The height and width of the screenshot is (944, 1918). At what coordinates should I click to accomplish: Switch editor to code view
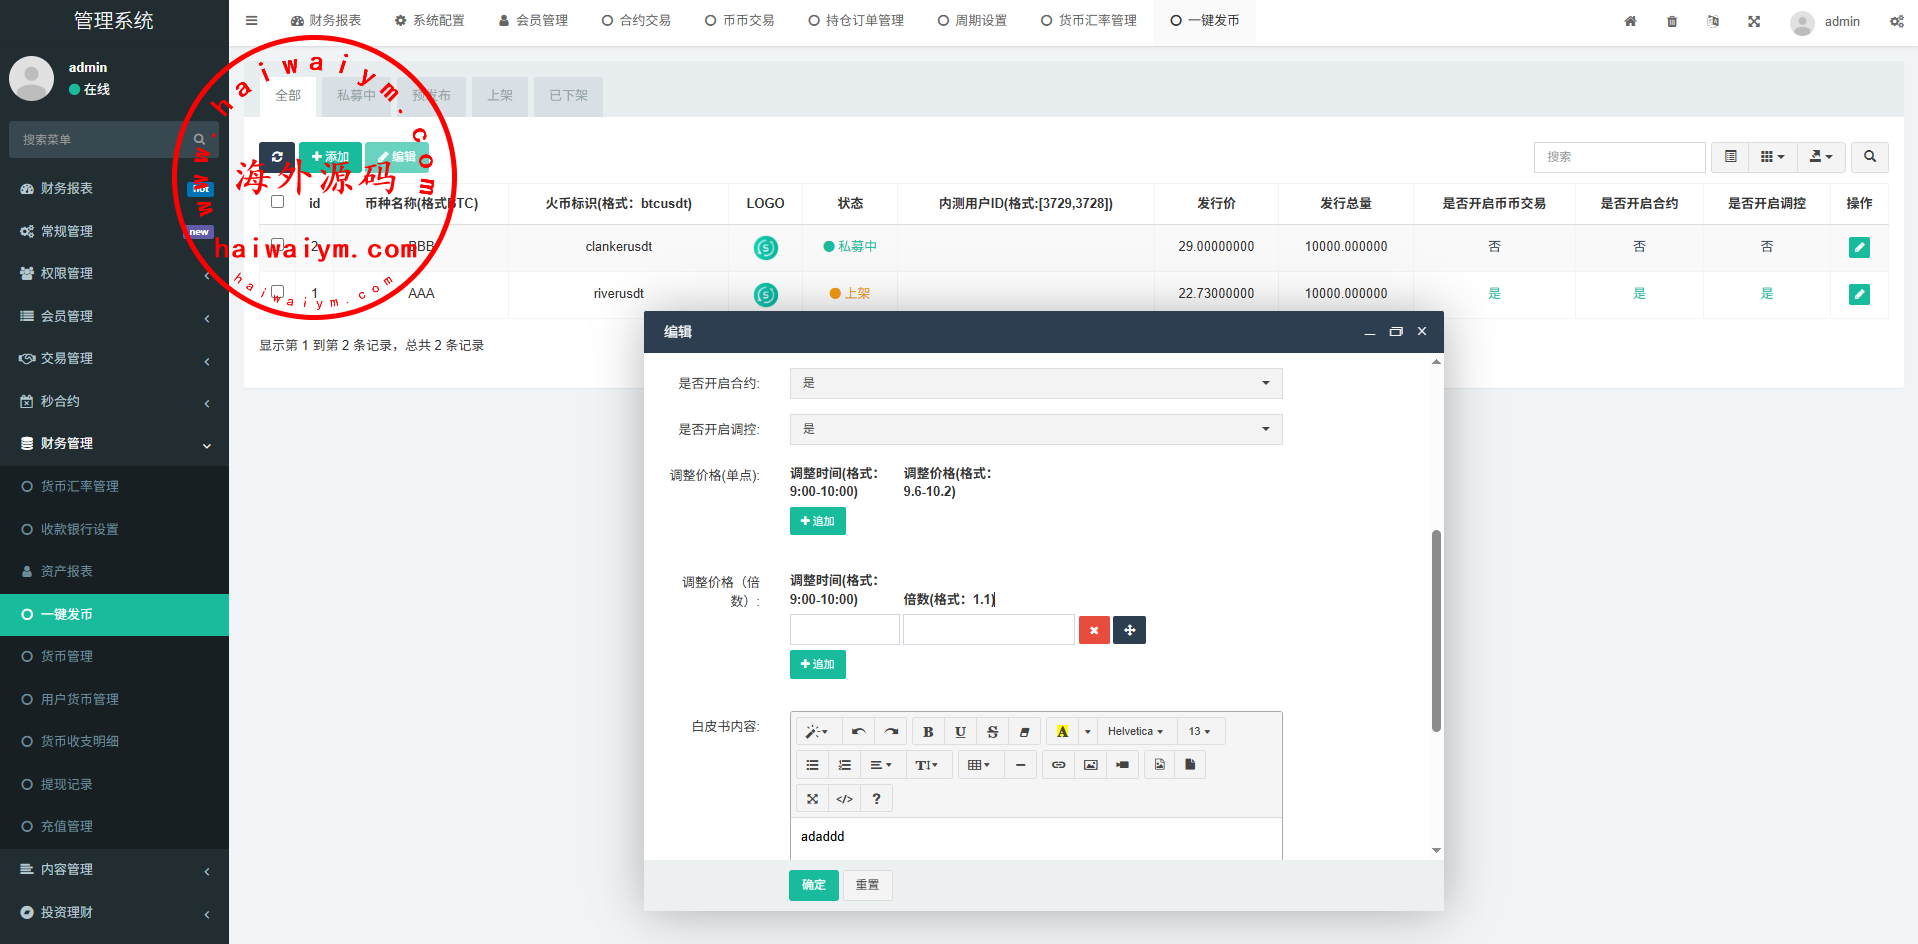coord(844,799)
